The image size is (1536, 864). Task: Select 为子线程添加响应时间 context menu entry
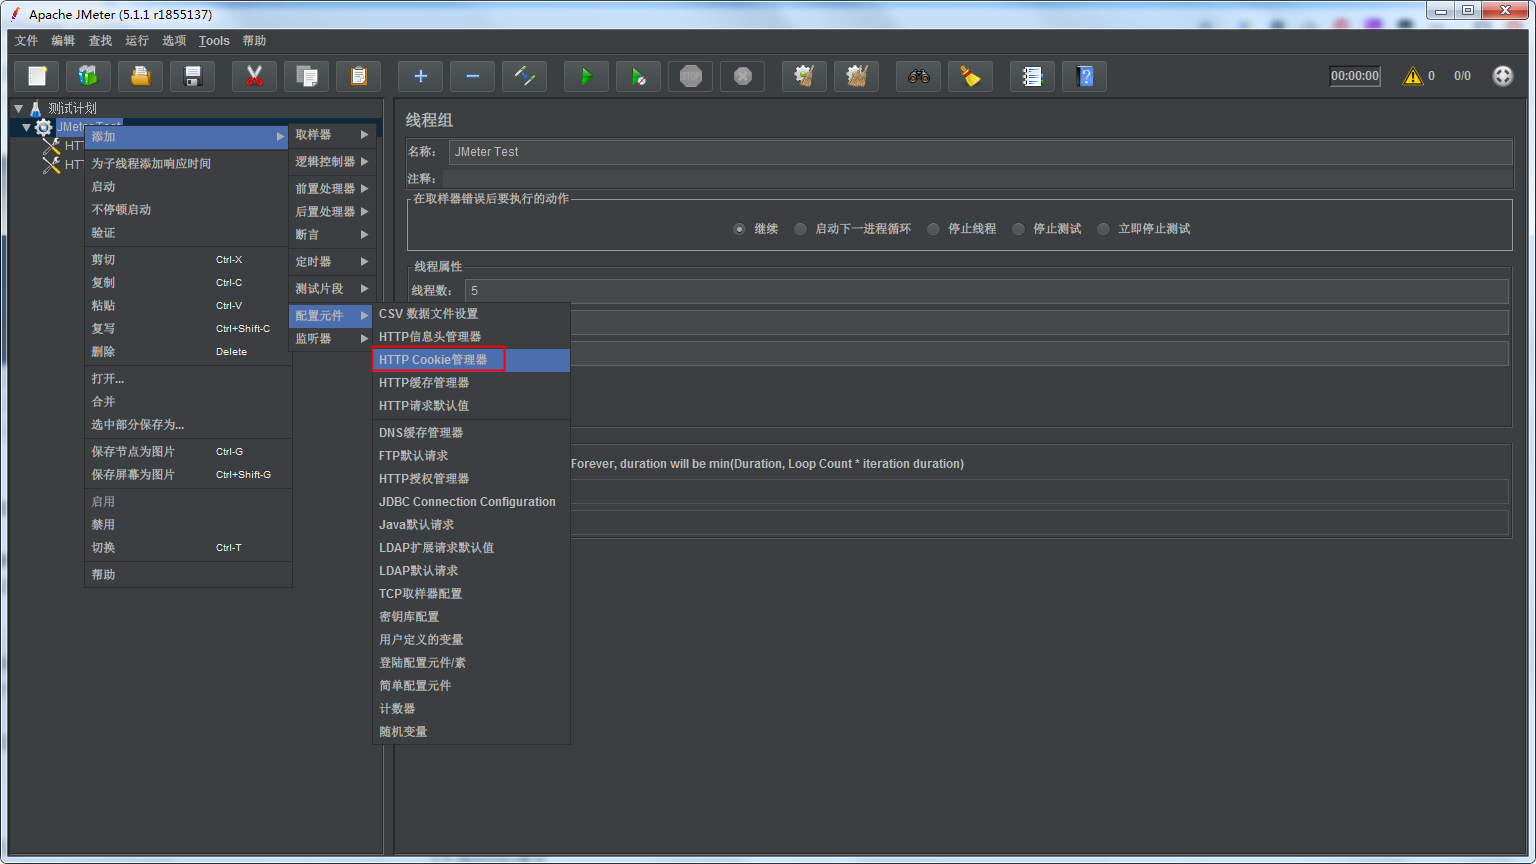pos(188,164)
